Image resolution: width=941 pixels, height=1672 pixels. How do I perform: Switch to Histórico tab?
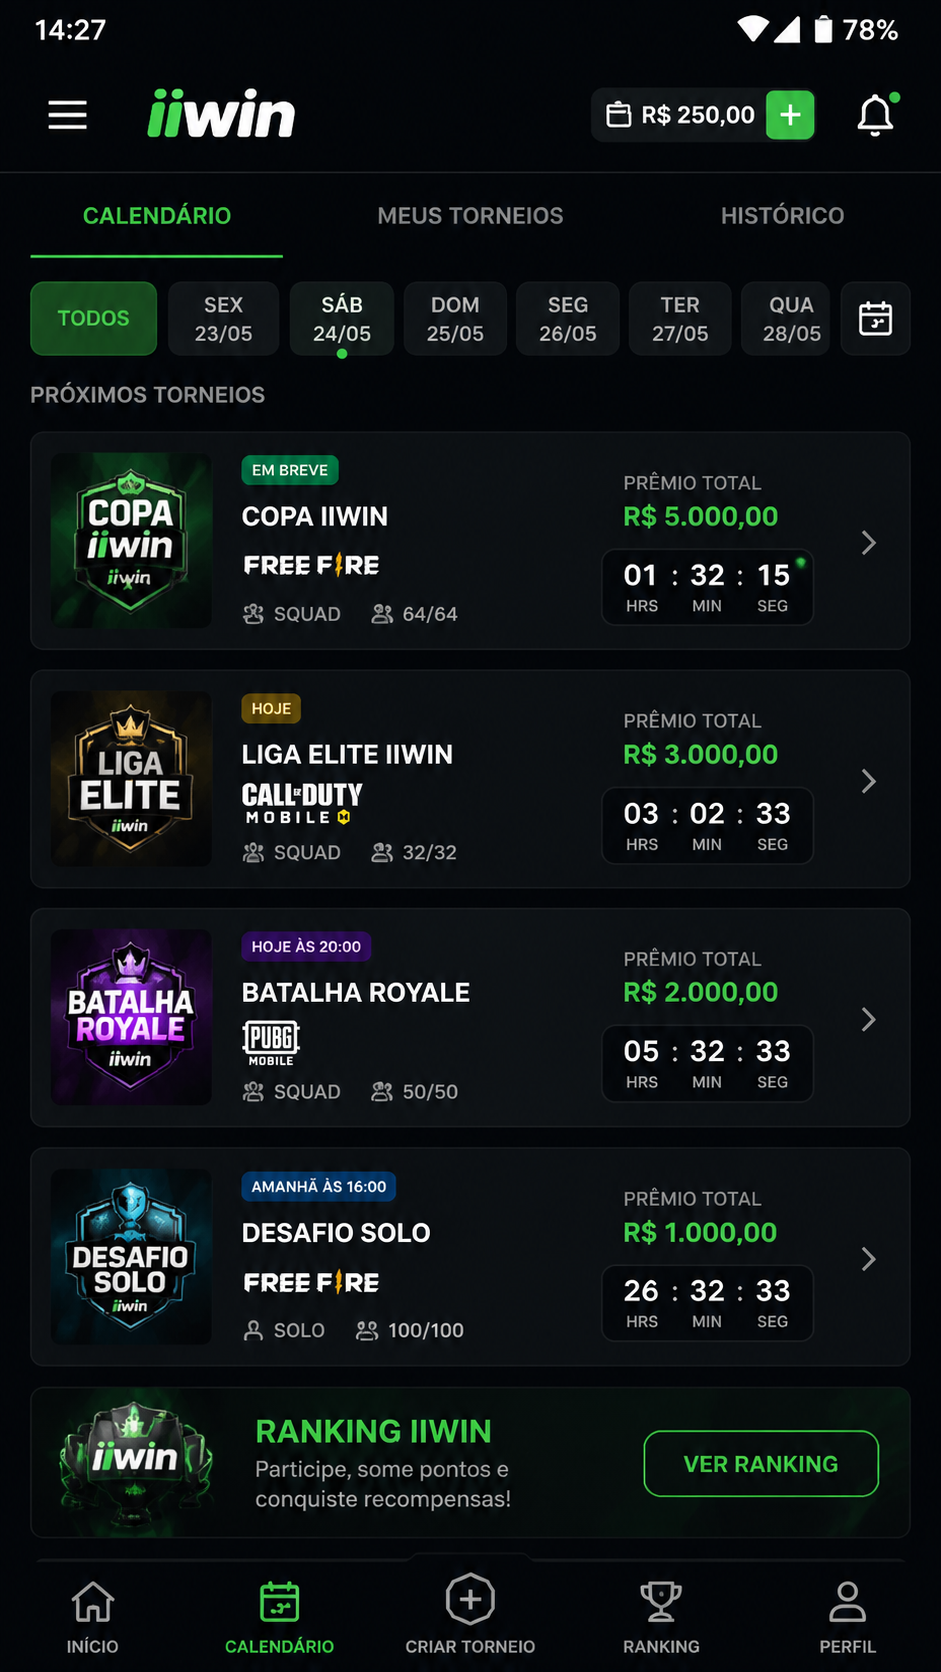(x=782, y=216)
